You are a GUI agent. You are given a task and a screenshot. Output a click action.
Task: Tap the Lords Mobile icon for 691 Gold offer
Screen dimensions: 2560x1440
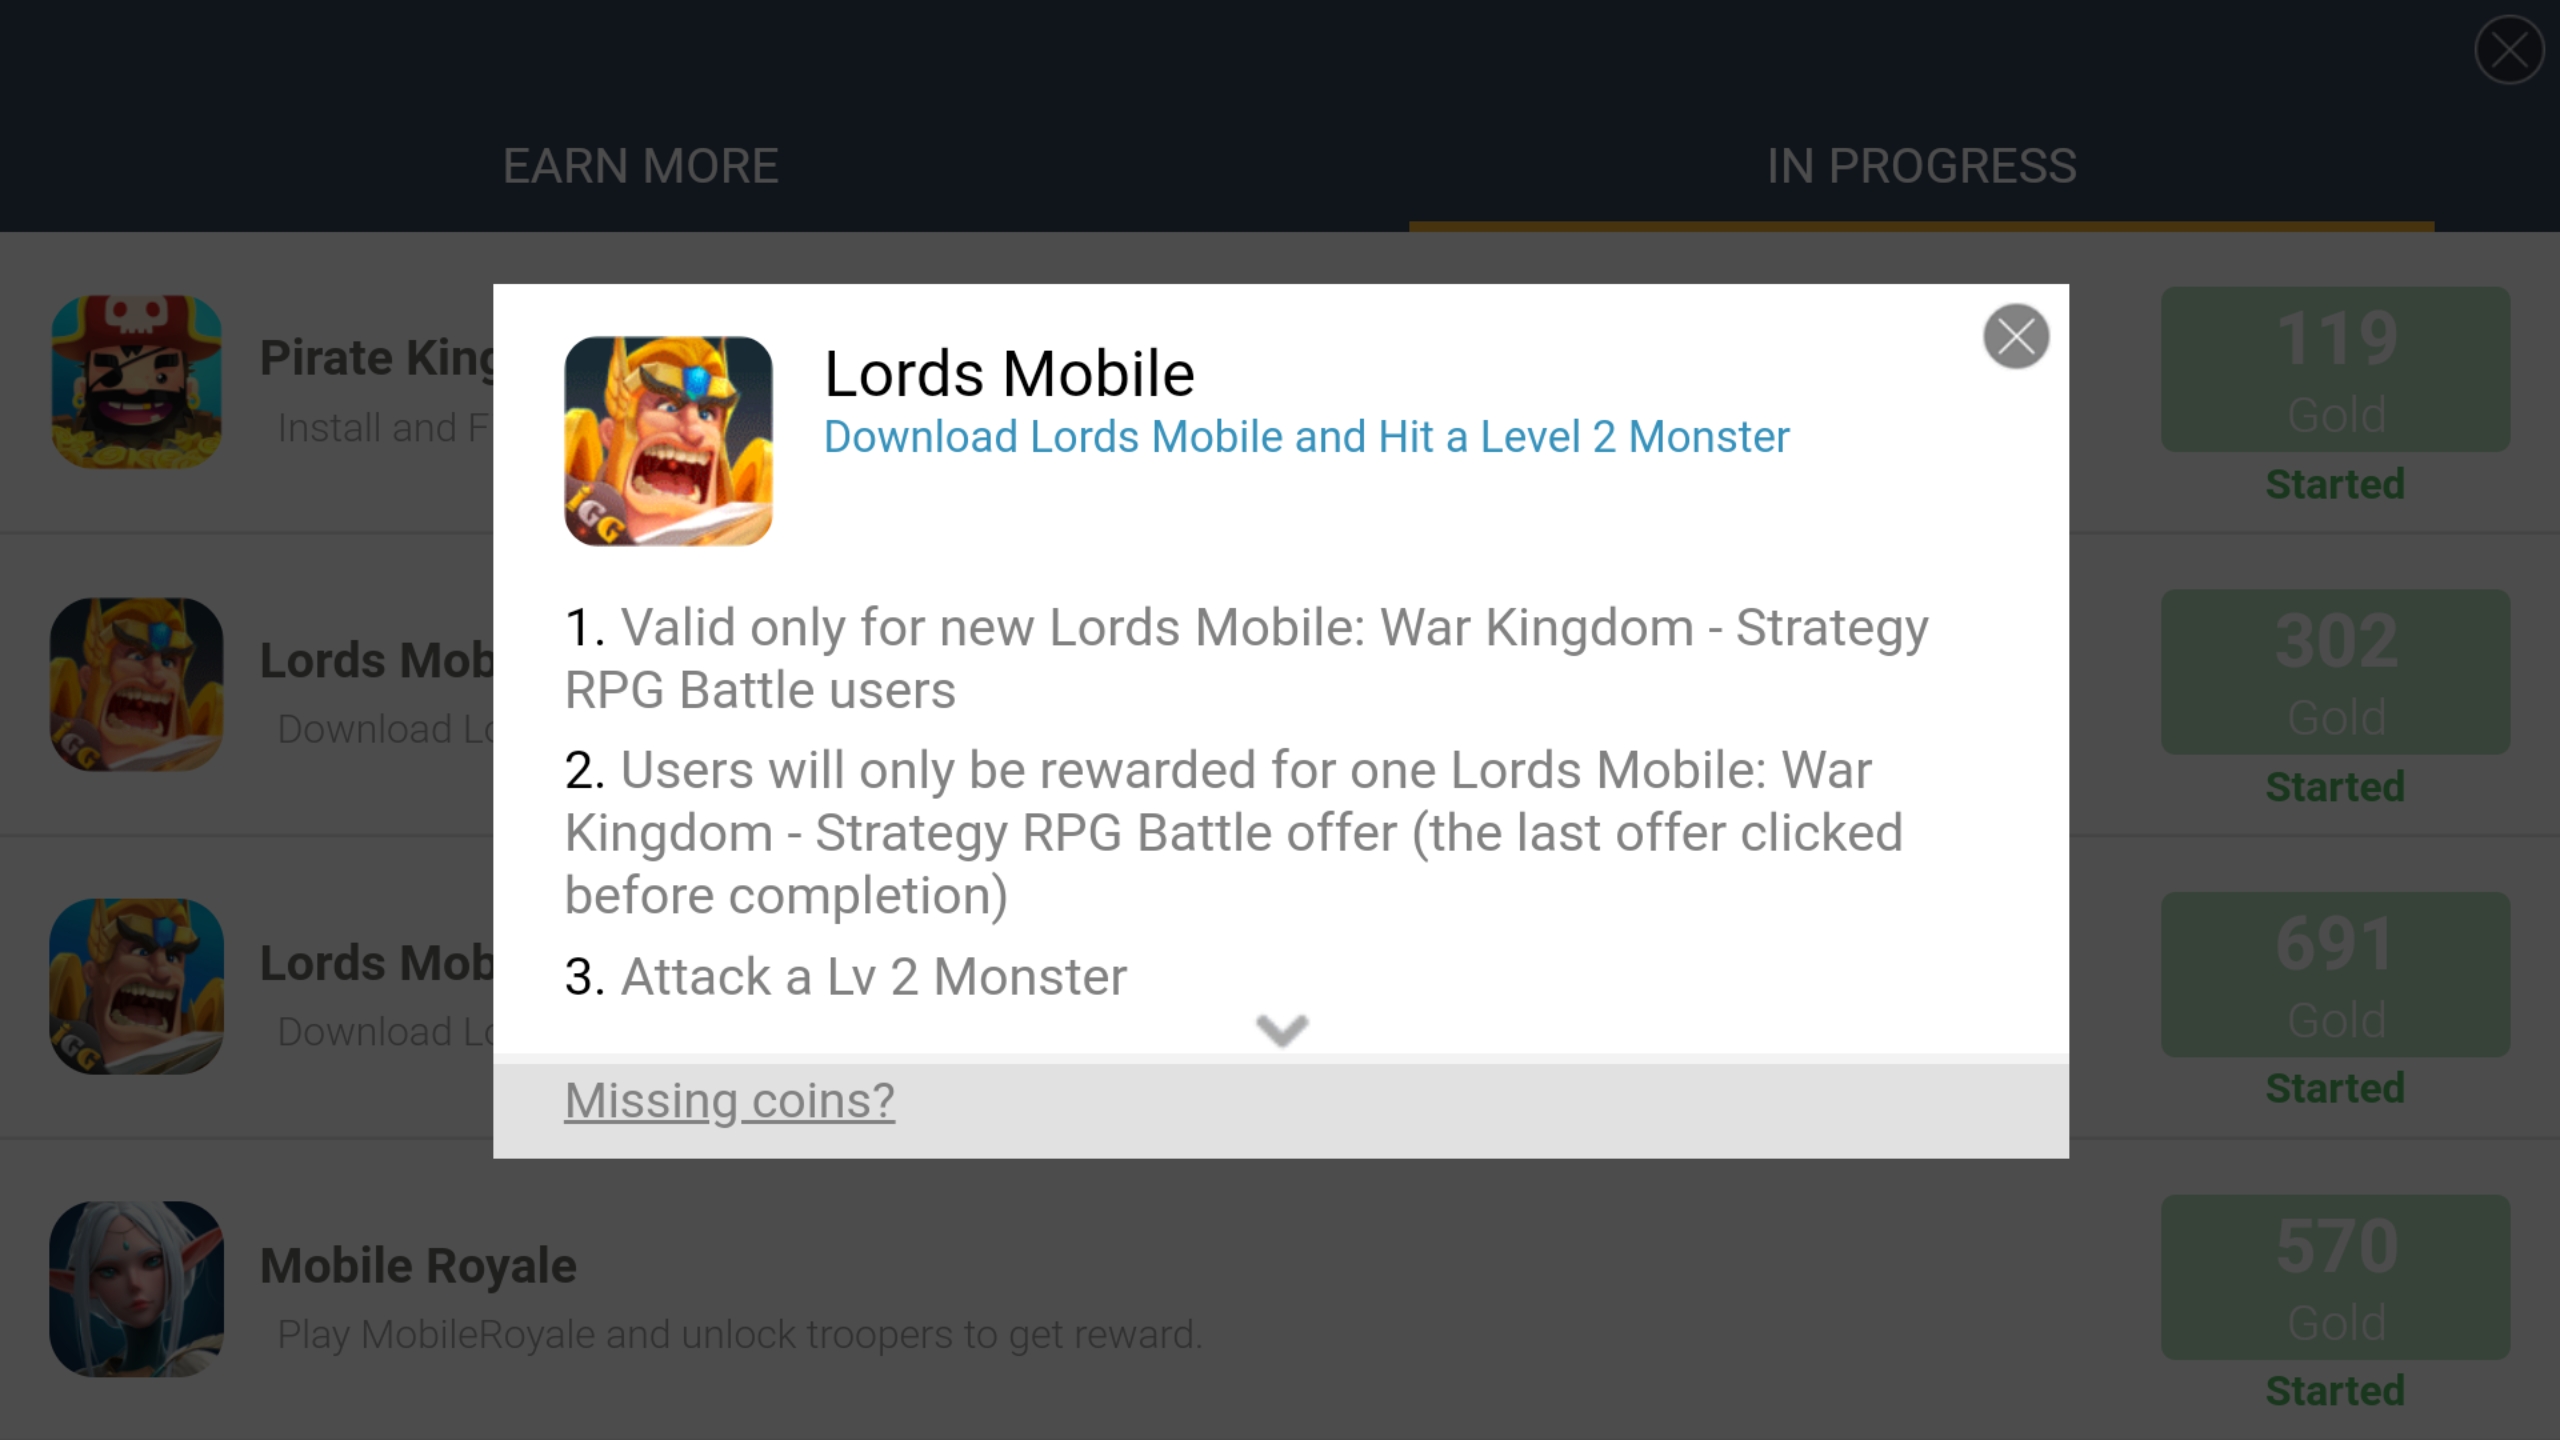[137, 986]
